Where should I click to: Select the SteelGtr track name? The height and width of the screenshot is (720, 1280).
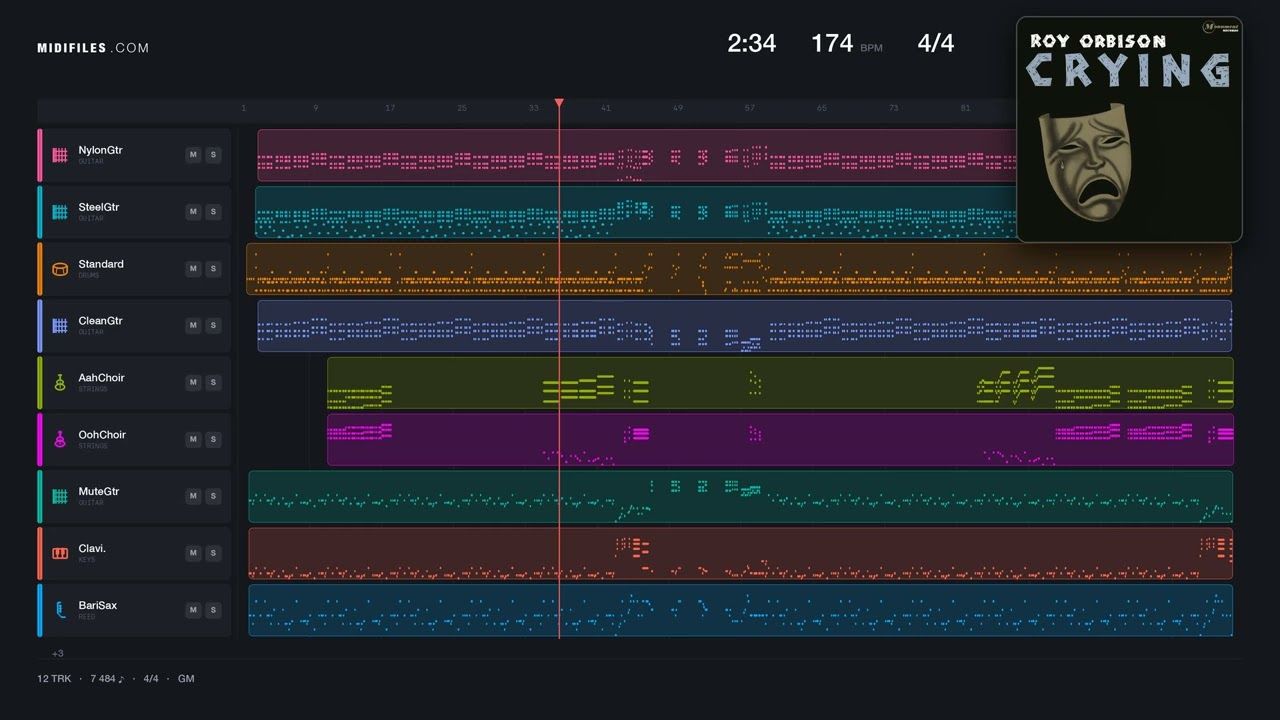coord(99,207)
